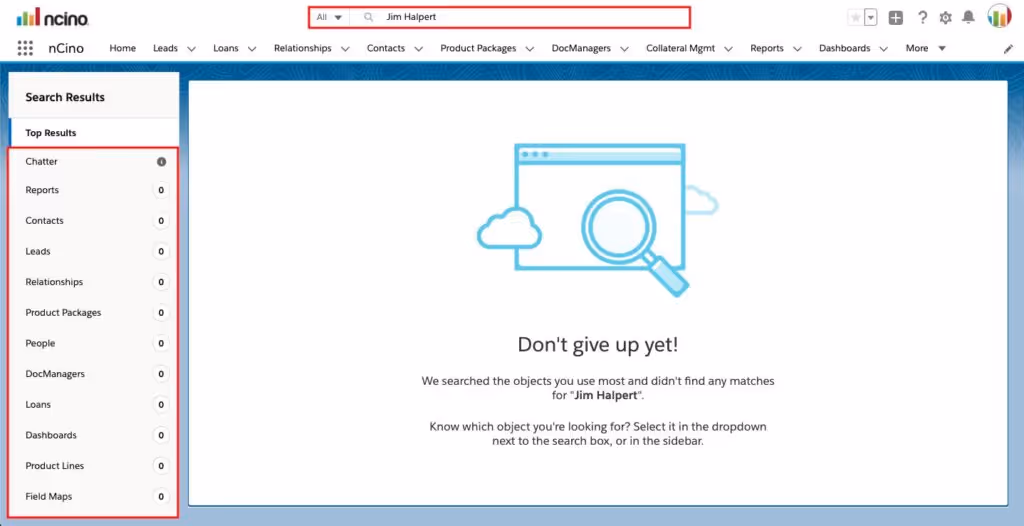Filter results by Relationships in sidebar
The image size is (1024, 526).
tap(93, 282)
